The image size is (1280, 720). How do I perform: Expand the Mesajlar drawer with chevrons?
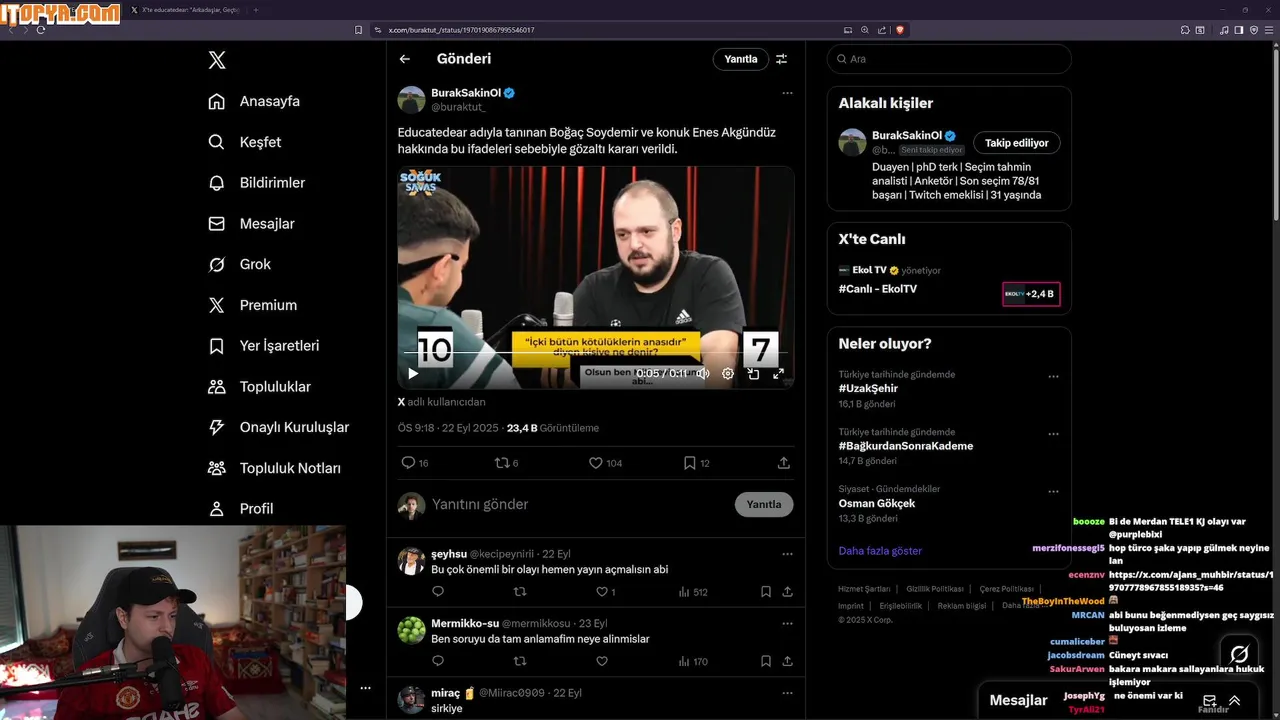tap(1235, 701)
